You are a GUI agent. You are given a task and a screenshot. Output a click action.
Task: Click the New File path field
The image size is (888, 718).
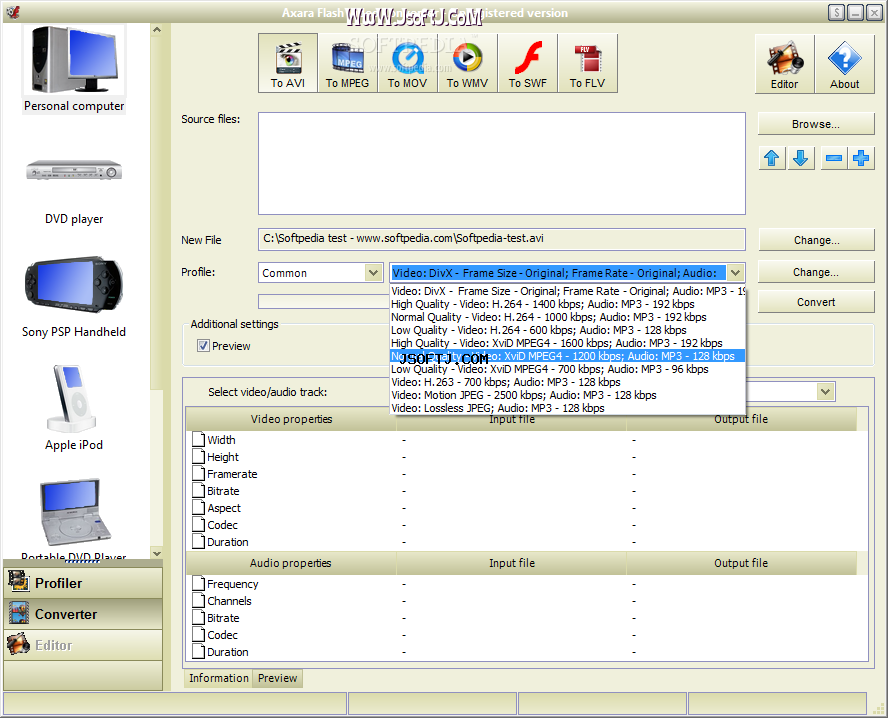click(x=502, y=239)
